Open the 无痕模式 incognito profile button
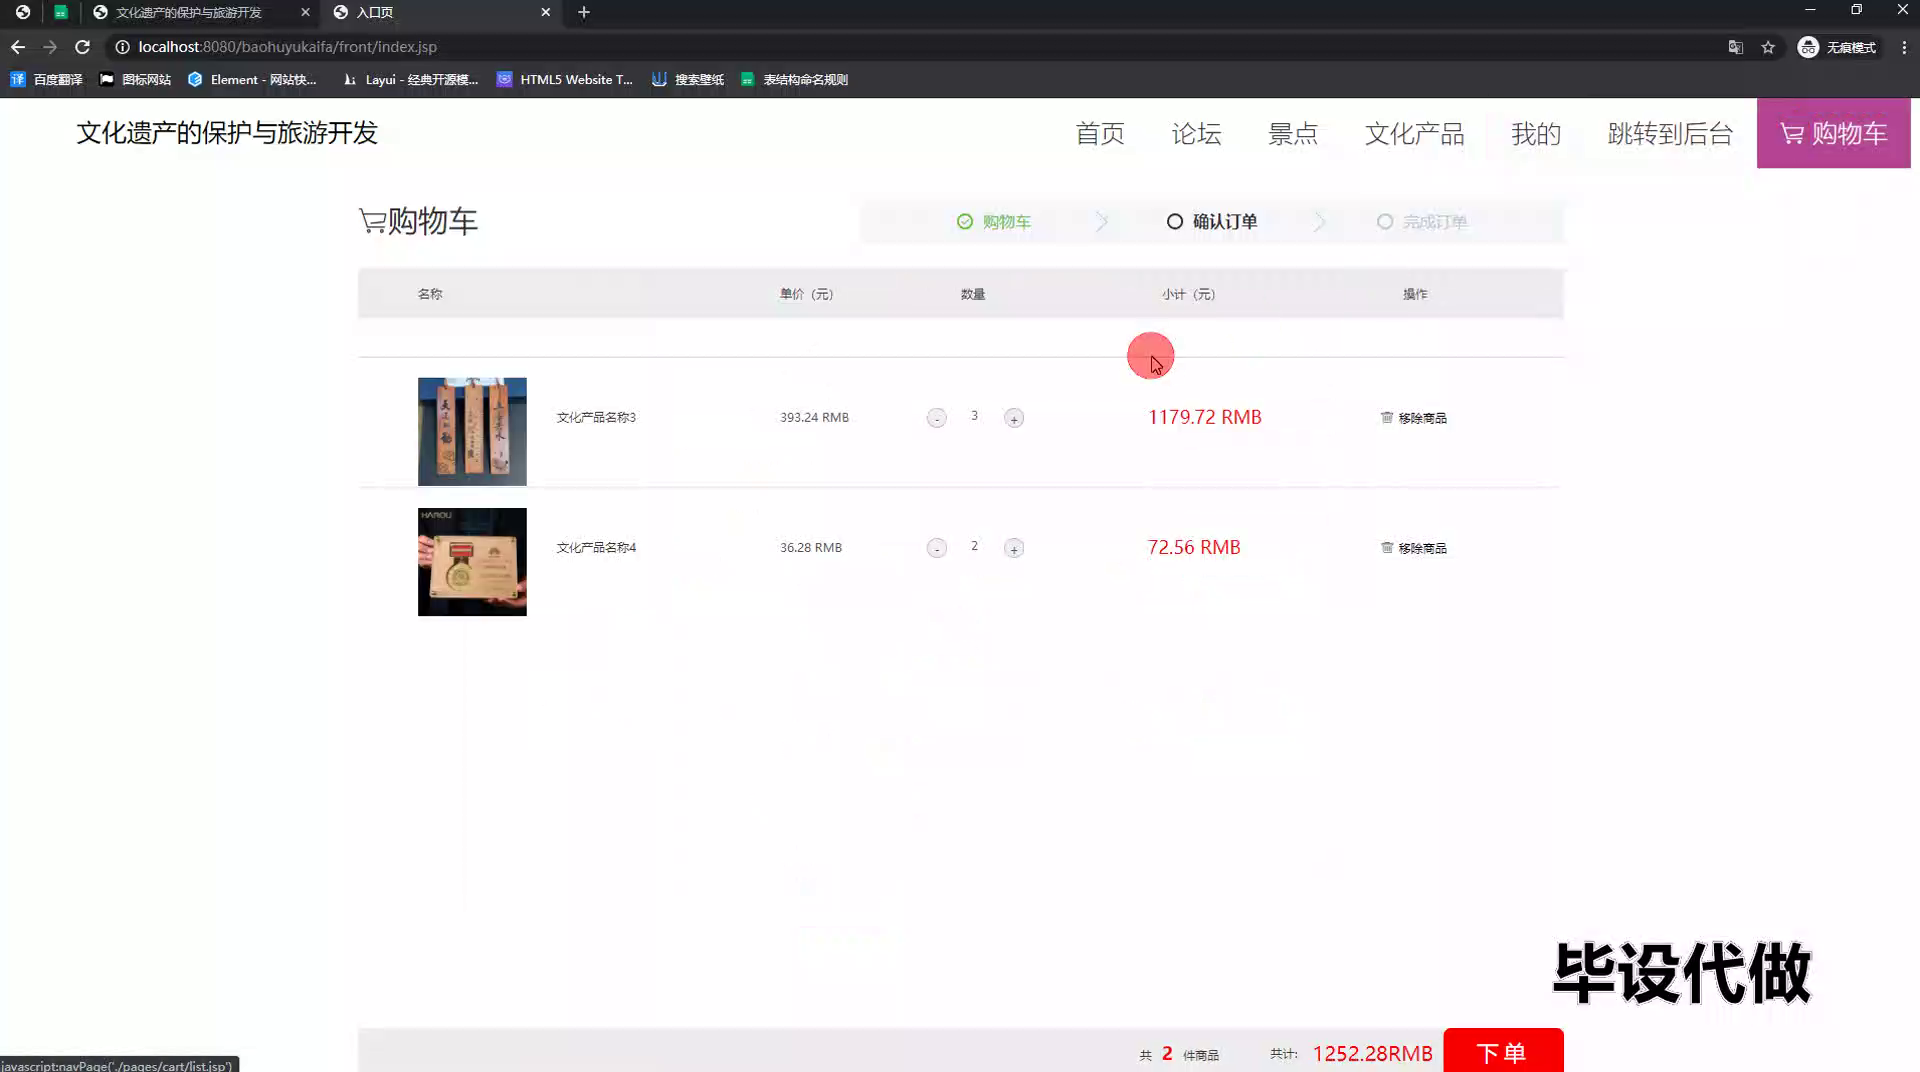 [x=1838, y=47]
